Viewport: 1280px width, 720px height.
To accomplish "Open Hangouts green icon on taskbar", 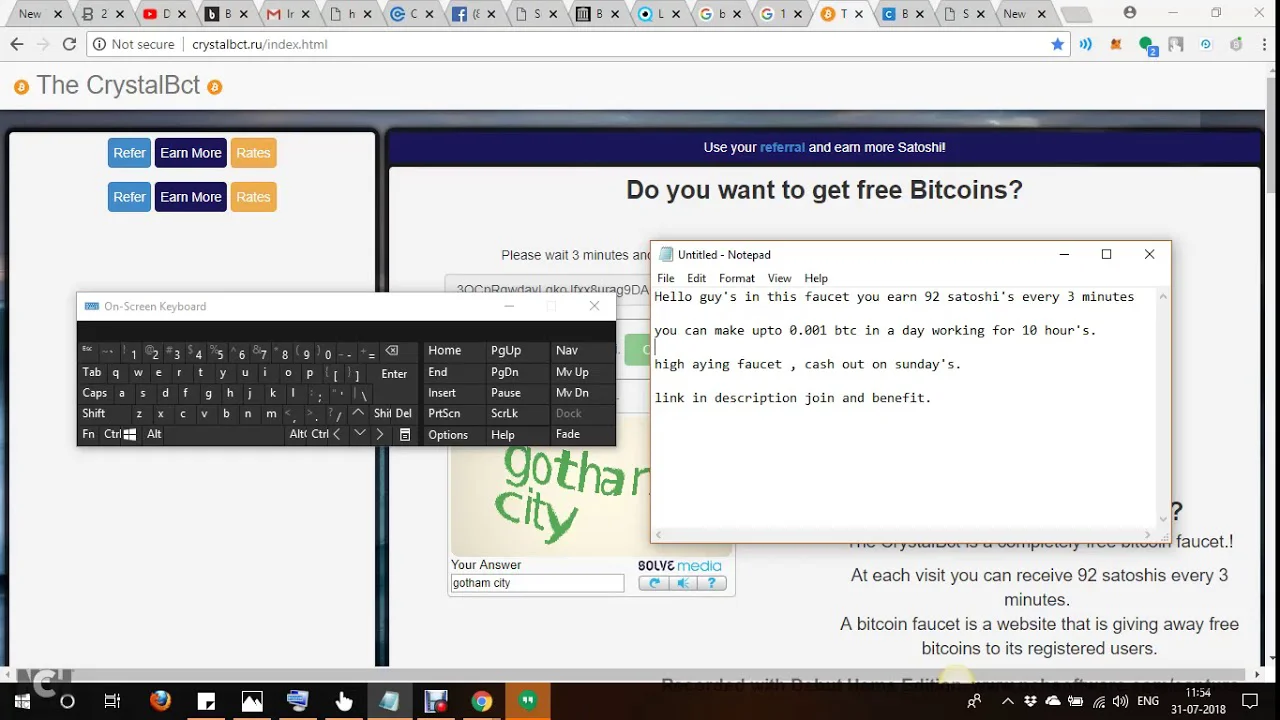I will 528,702.
